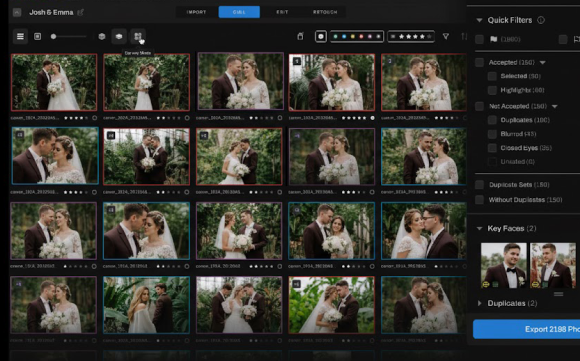Click the number 2 badge on thumbnail
The width and height of the screenshot is (580, 361).
(389, 61)
